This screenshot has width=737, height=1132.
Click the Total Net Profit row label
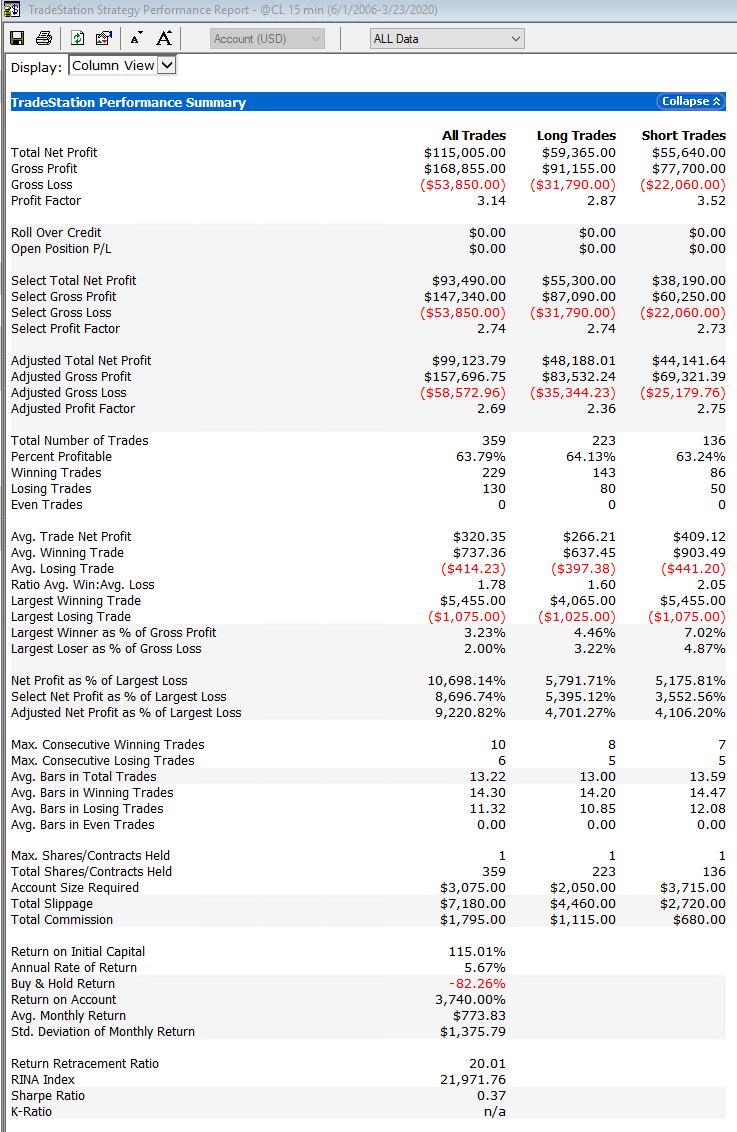[54, 152]
